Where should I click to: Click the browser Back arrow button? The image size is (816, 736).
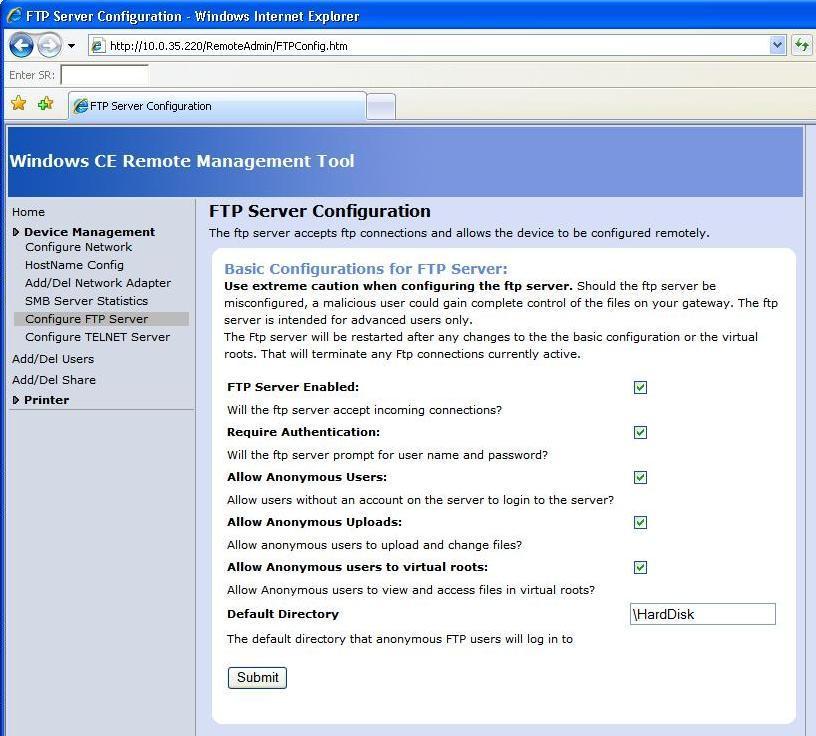tap(21, 45)
